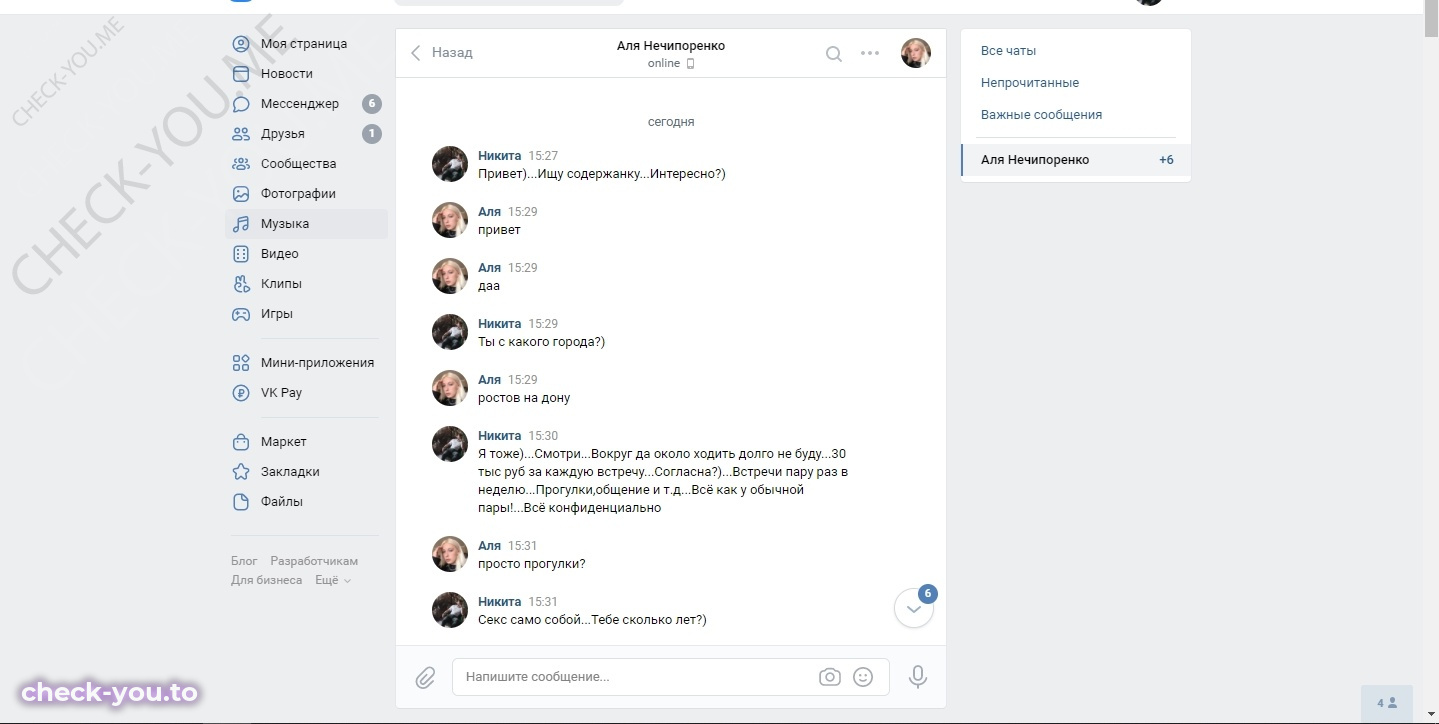Expand the Ещё footer dropdown
The height and width of the screenshot is (724, 1439).
(x=333, y=580)
